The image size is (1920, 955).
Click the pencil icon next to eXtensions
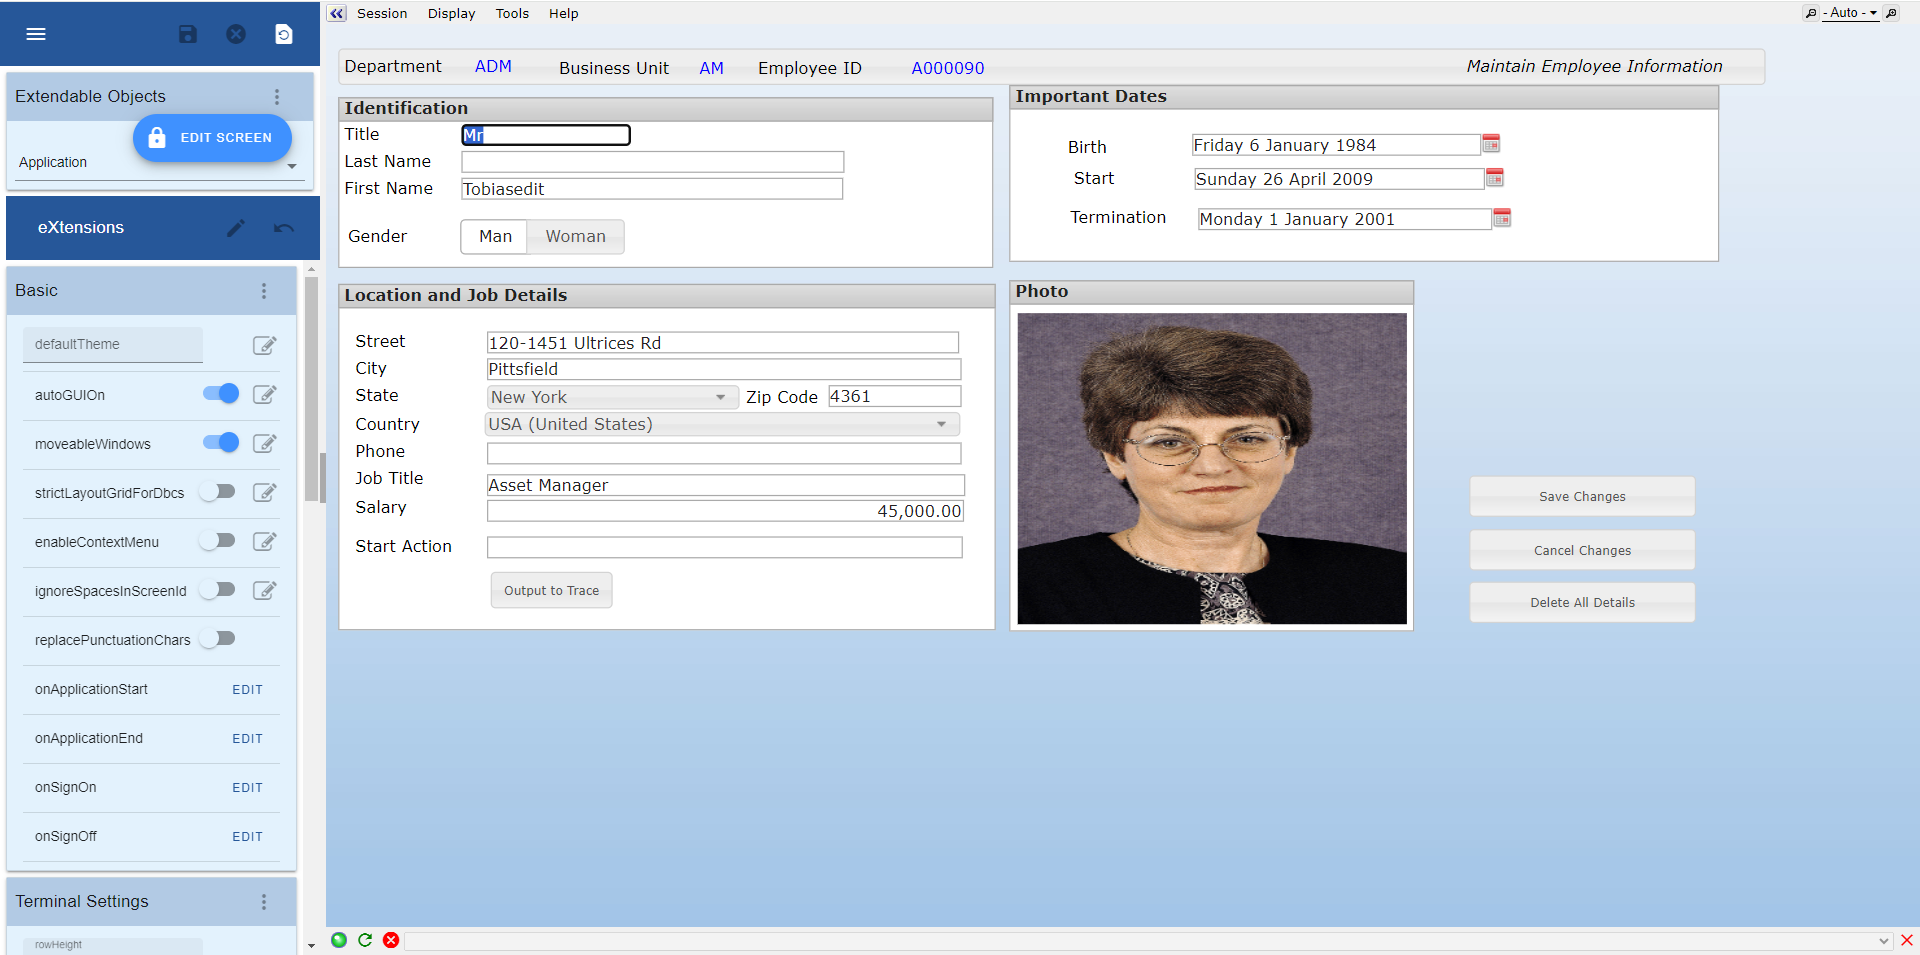tap(236, 228)
